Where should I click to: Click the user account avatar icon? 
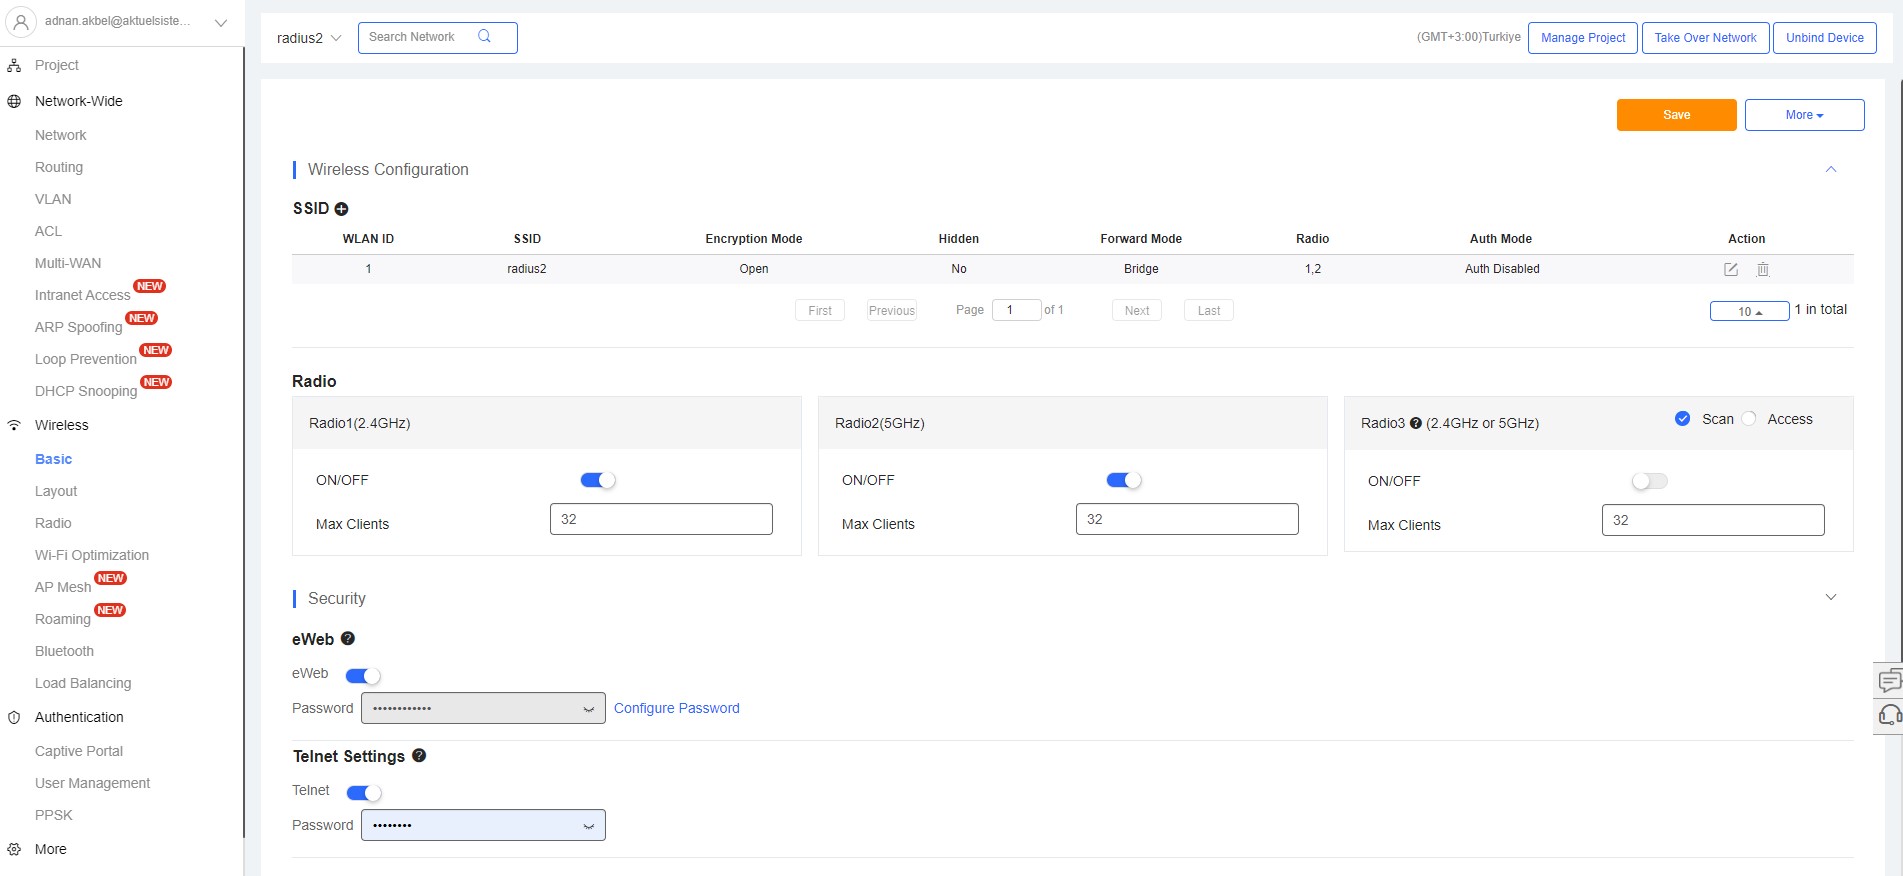[20, 21]
